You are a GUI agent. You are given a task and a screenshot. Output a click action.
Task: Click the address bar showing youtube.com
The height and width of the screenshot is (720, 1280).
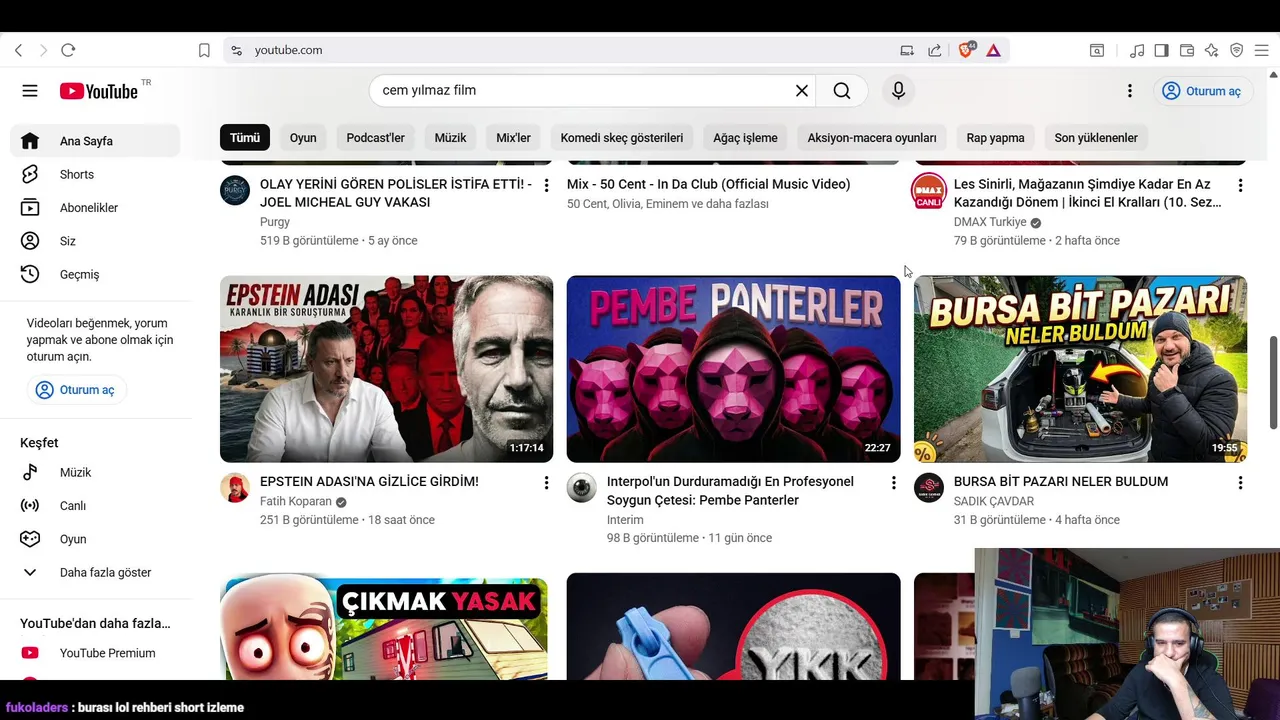pyautogui.click(x=567, y=50)
